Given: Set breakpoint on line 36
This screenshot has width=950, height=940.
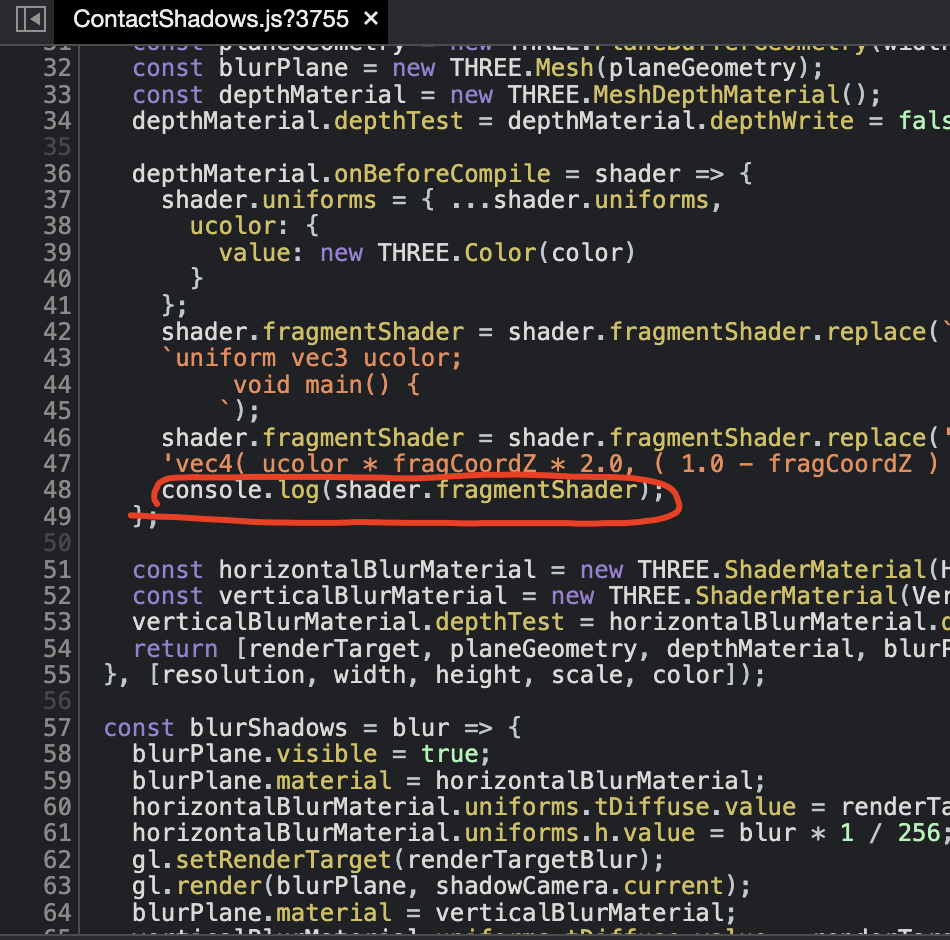Looking at the screenshot, I should pos(58,173).
